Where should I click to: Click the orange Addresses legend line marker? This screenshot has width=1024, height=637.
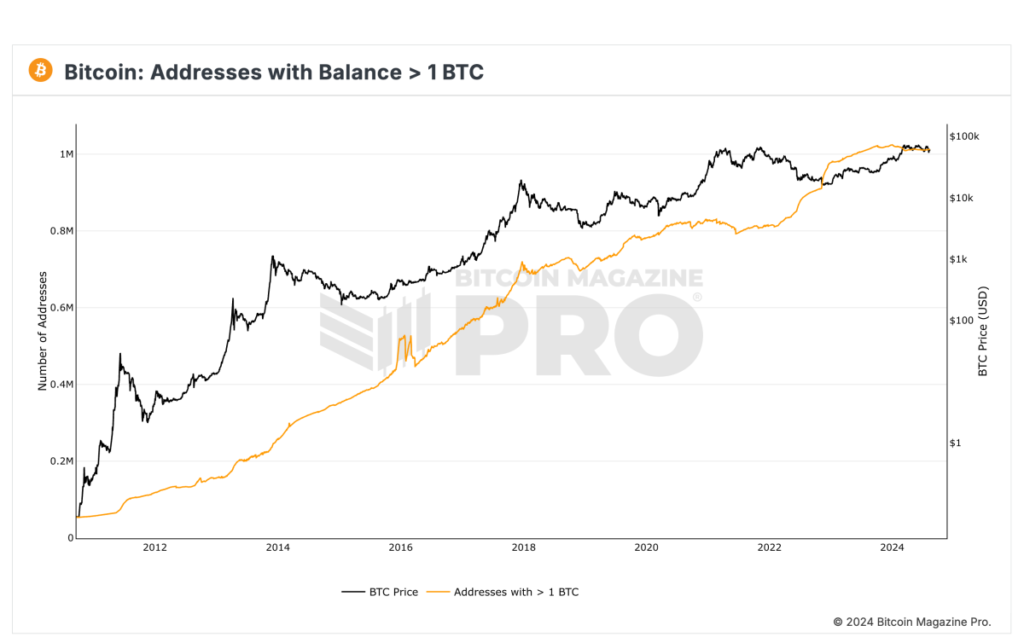click(438, 592)
